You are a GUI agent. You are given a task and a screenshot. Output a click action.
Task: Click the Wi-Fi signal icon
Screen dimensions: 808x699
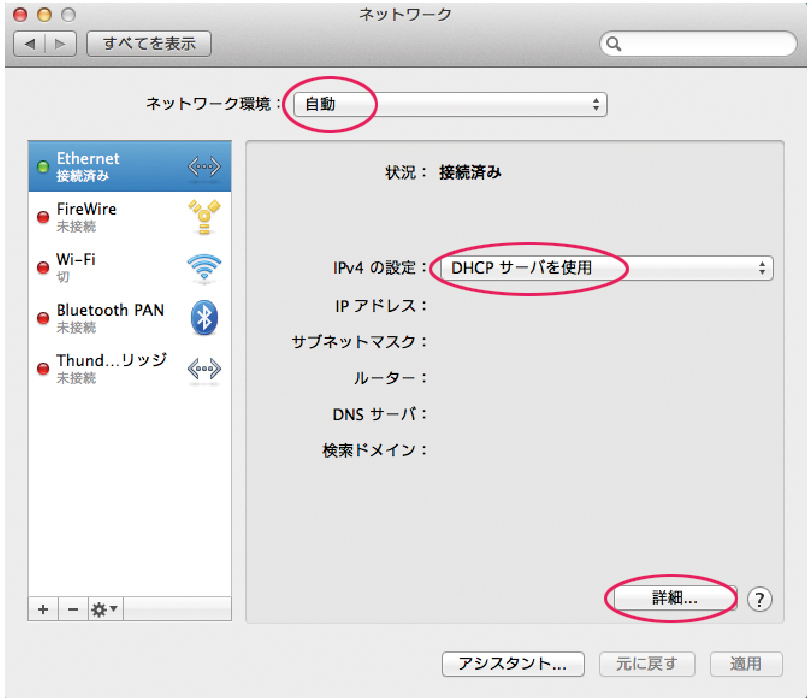tap(204, 268)
